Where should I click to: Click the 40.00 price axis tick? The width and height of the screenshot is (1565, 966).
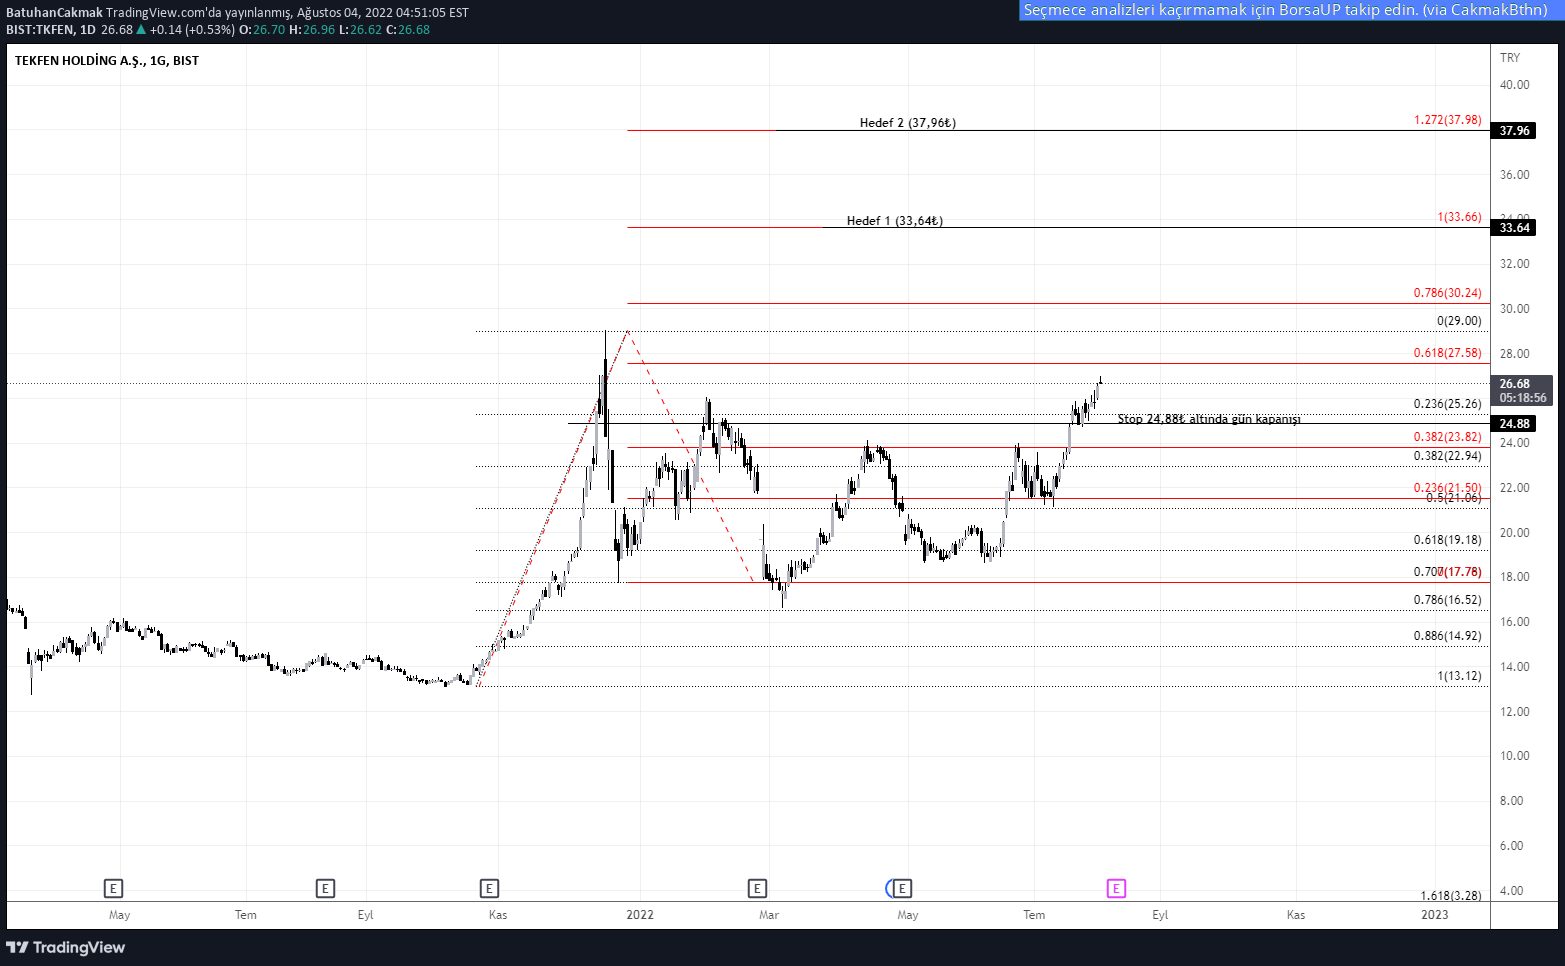1514,84
